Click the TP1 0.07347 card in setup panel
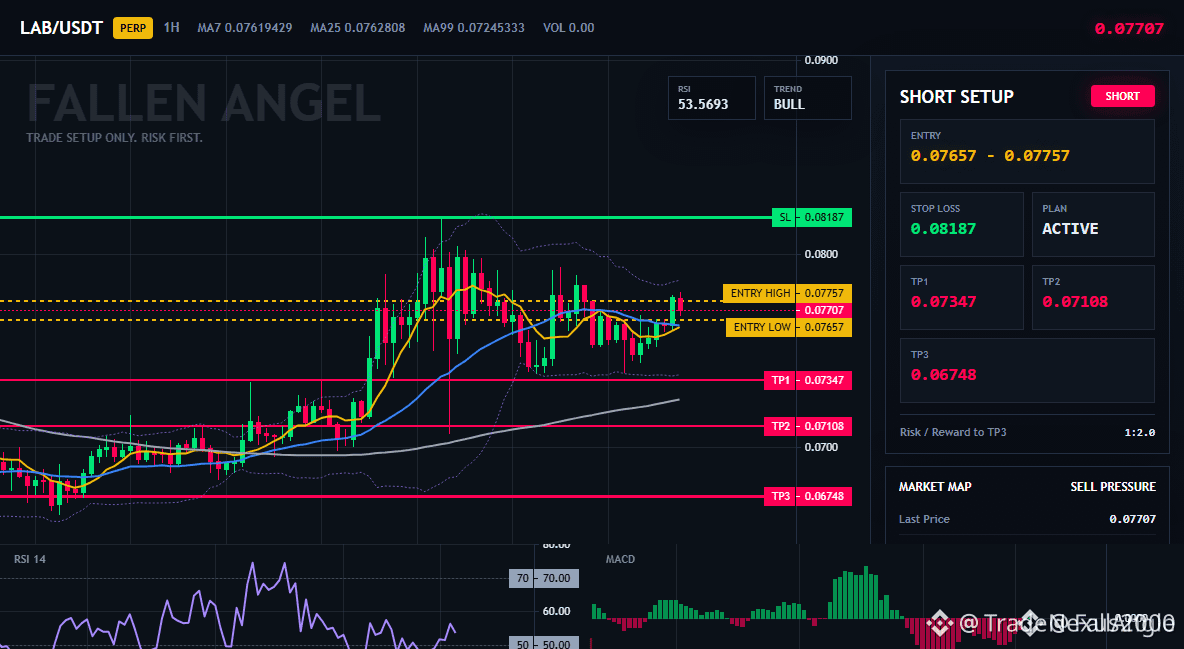 (x=961, y=297)
